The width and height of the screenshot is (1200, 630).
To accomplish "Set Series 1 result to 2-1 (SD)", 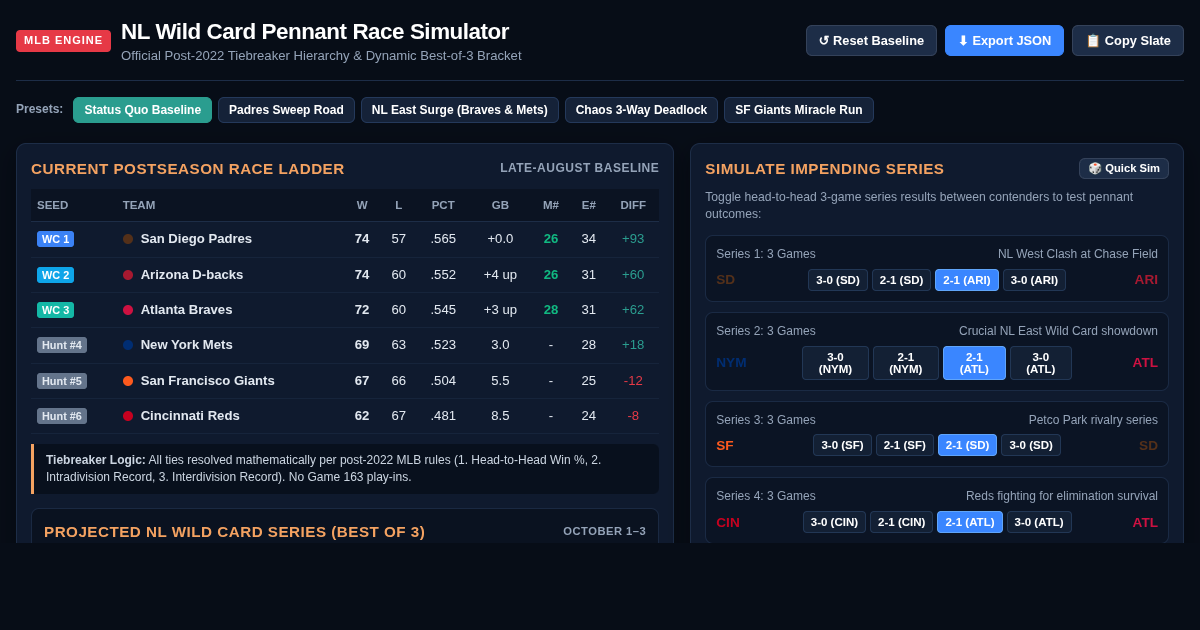I will [901, 280].
